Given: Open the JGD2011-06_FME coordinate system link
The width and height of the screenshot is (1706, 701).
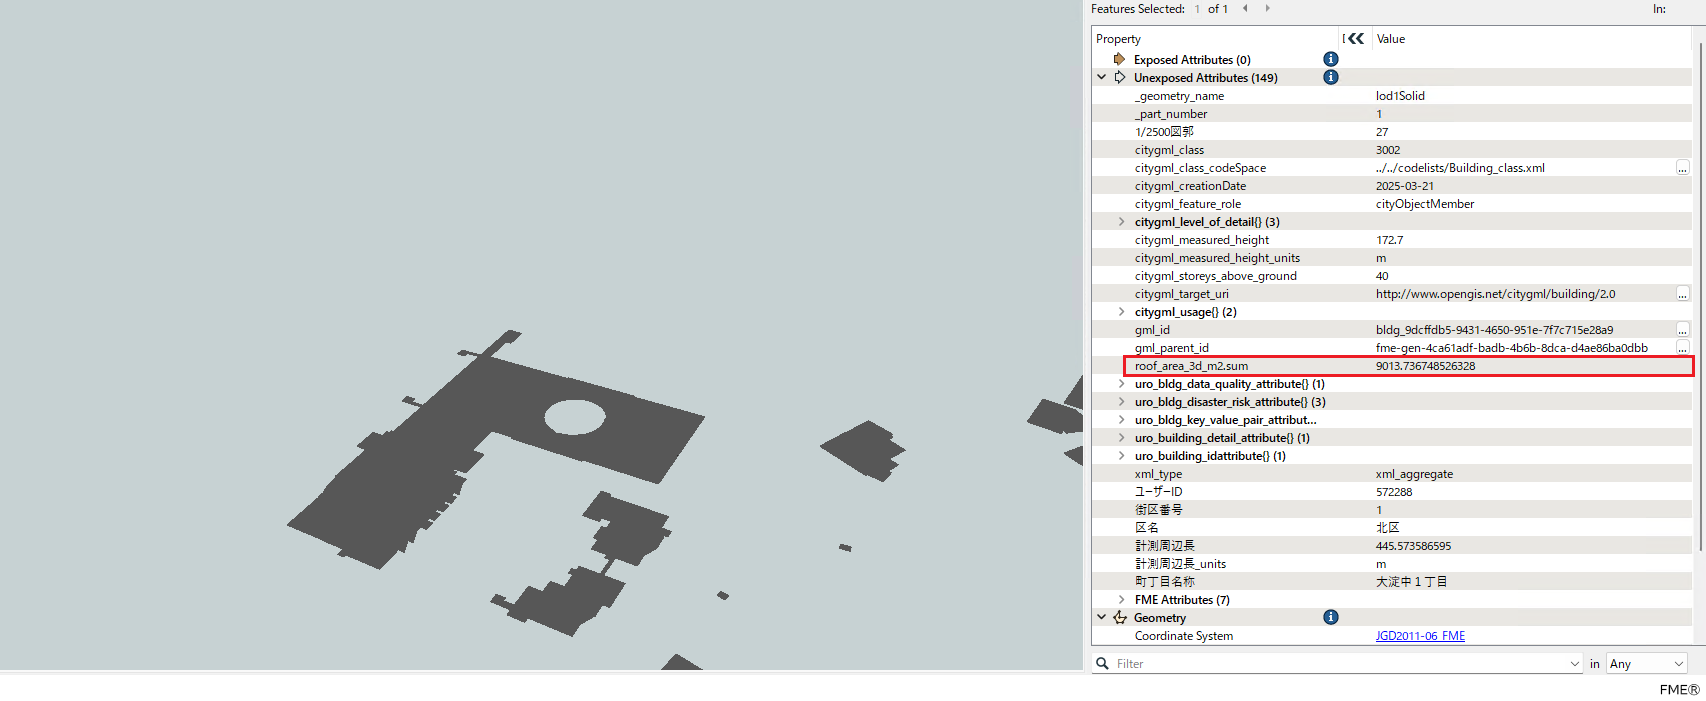Looking at the screenshot, I should pyautogui.click(x=1420, y=636).
